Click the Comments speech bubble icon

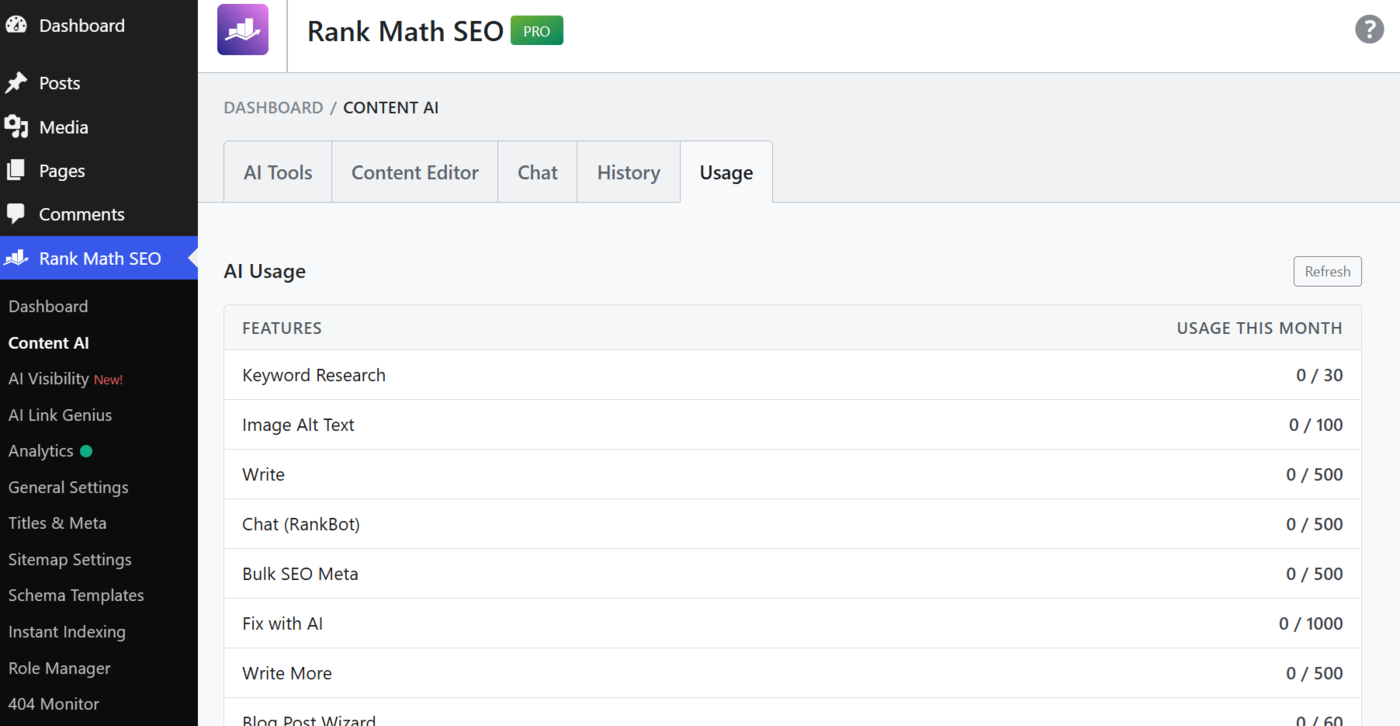[16, 214]
